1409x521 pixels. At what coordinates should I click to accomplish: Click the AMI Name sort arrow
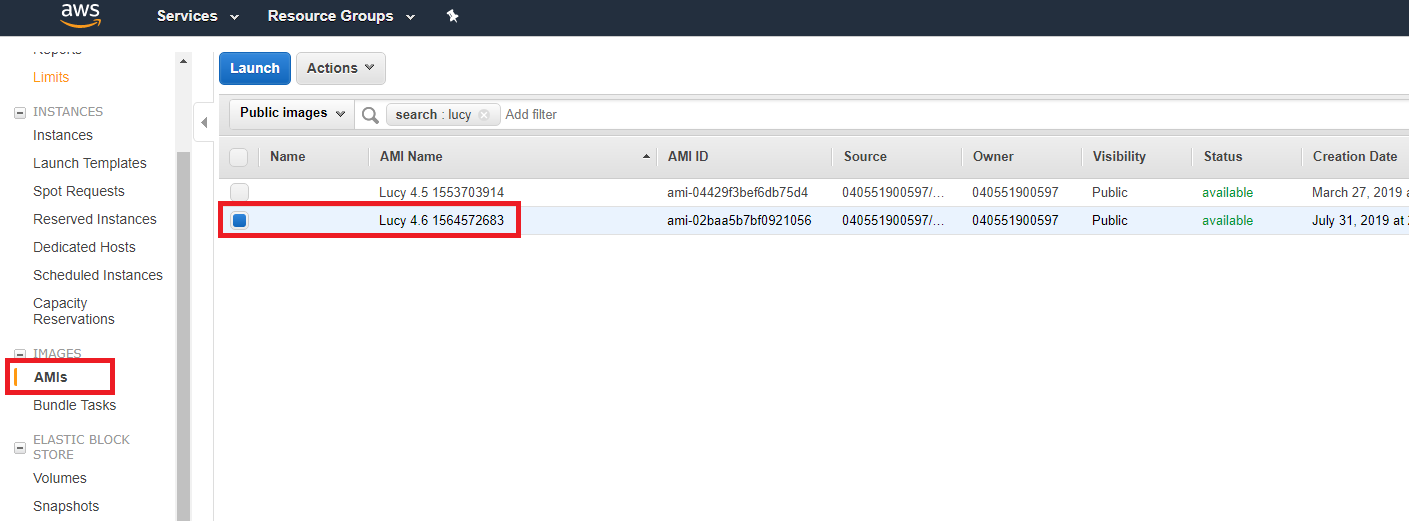point(646,157)
